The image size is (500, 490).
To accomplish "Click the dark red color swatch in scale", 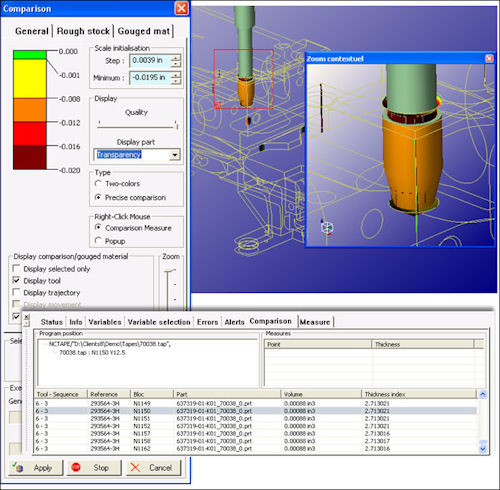I will (30, 157).
